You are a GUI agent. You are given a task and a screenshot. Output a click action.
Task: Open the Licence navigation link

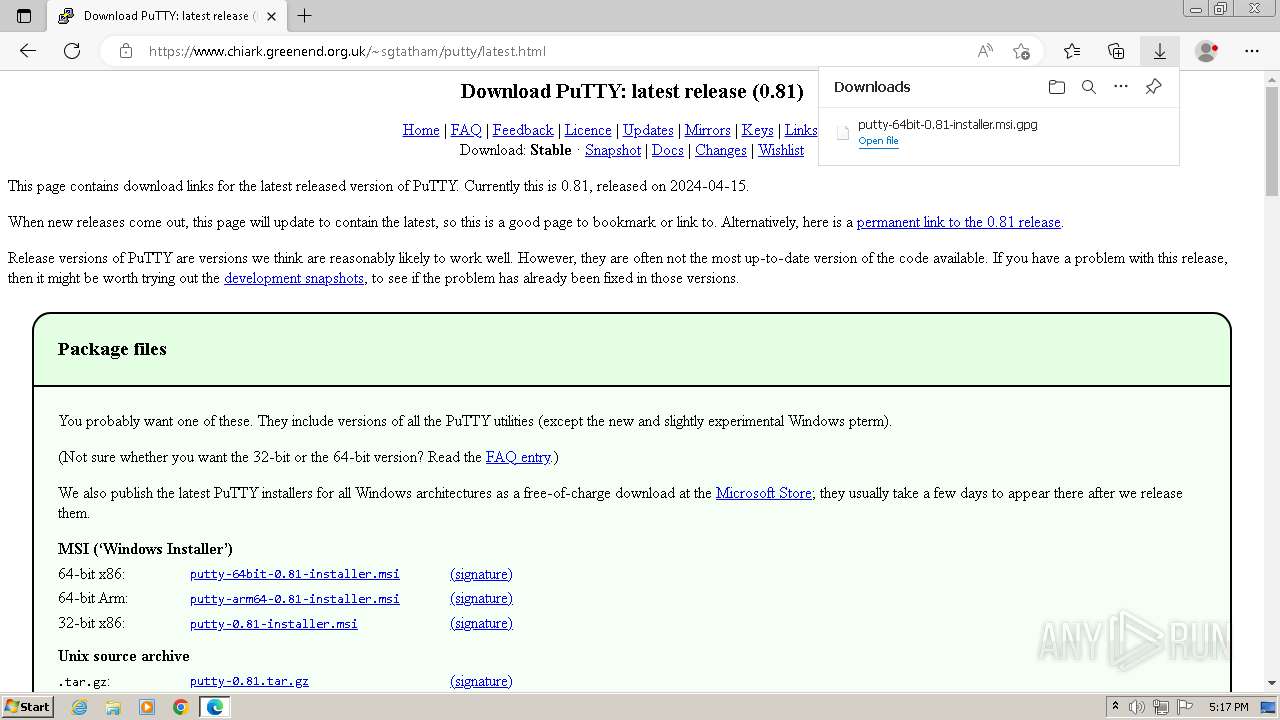(588, 130)
